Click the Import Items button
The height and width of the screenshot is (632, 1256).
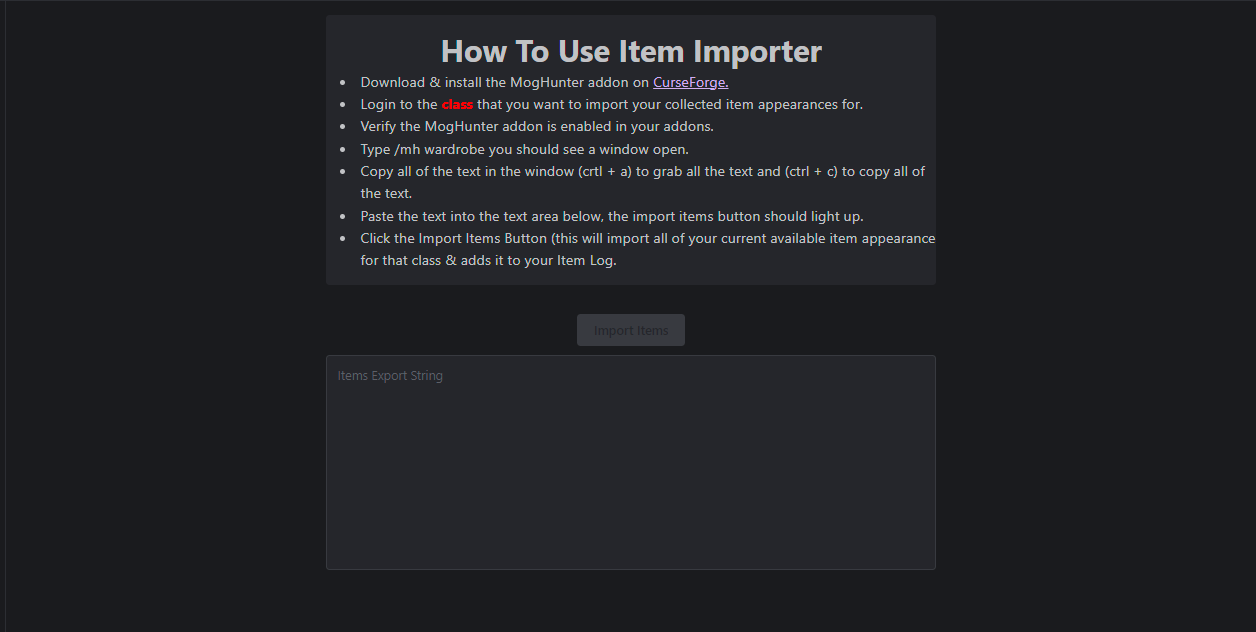631,330
